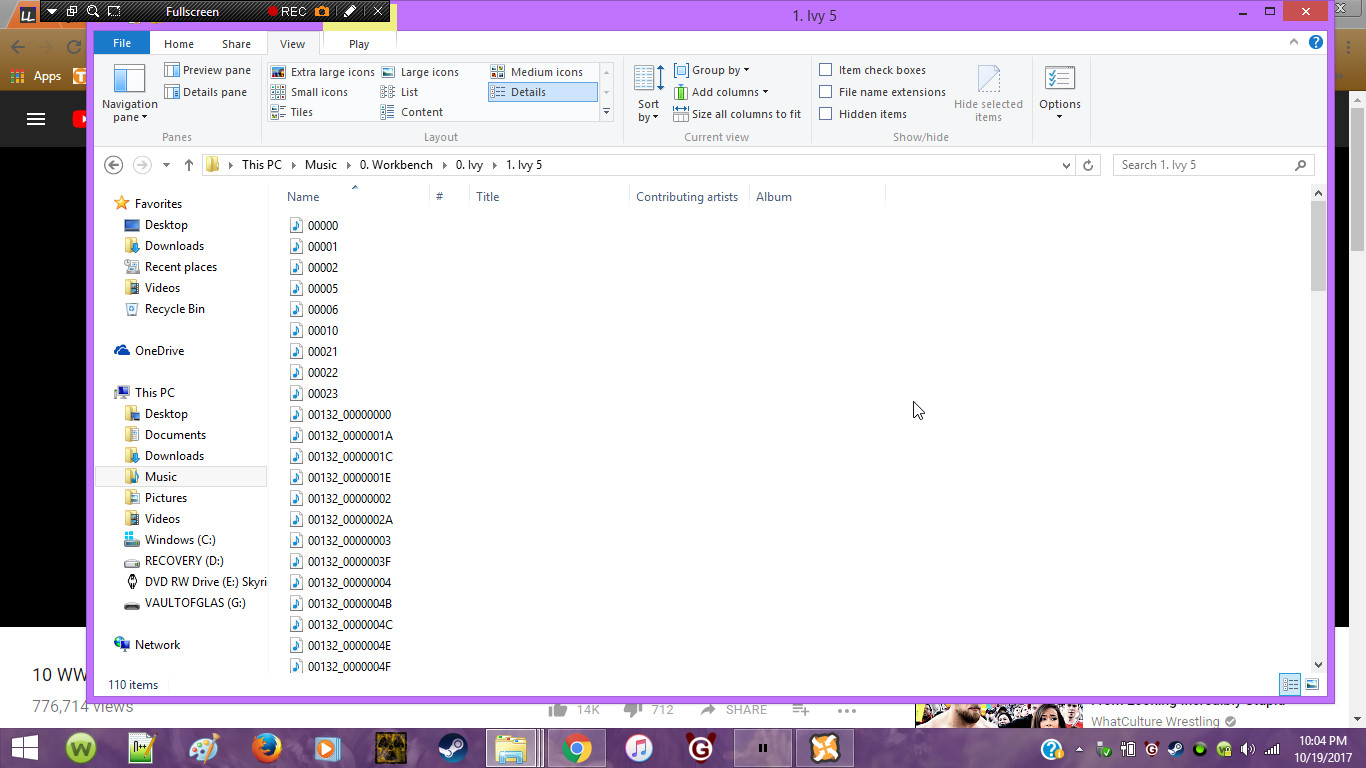Select the View ribbon tab
This screenshot has height=768, width=1366.
(x=293, y=44)
